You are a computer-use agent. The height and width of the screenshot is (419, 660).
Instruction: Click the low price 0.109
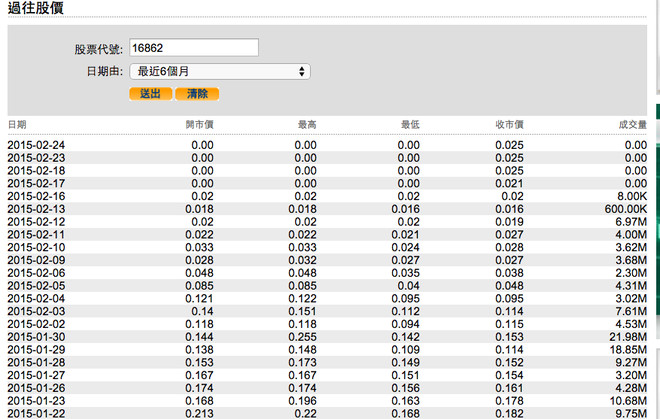[405, 350]
